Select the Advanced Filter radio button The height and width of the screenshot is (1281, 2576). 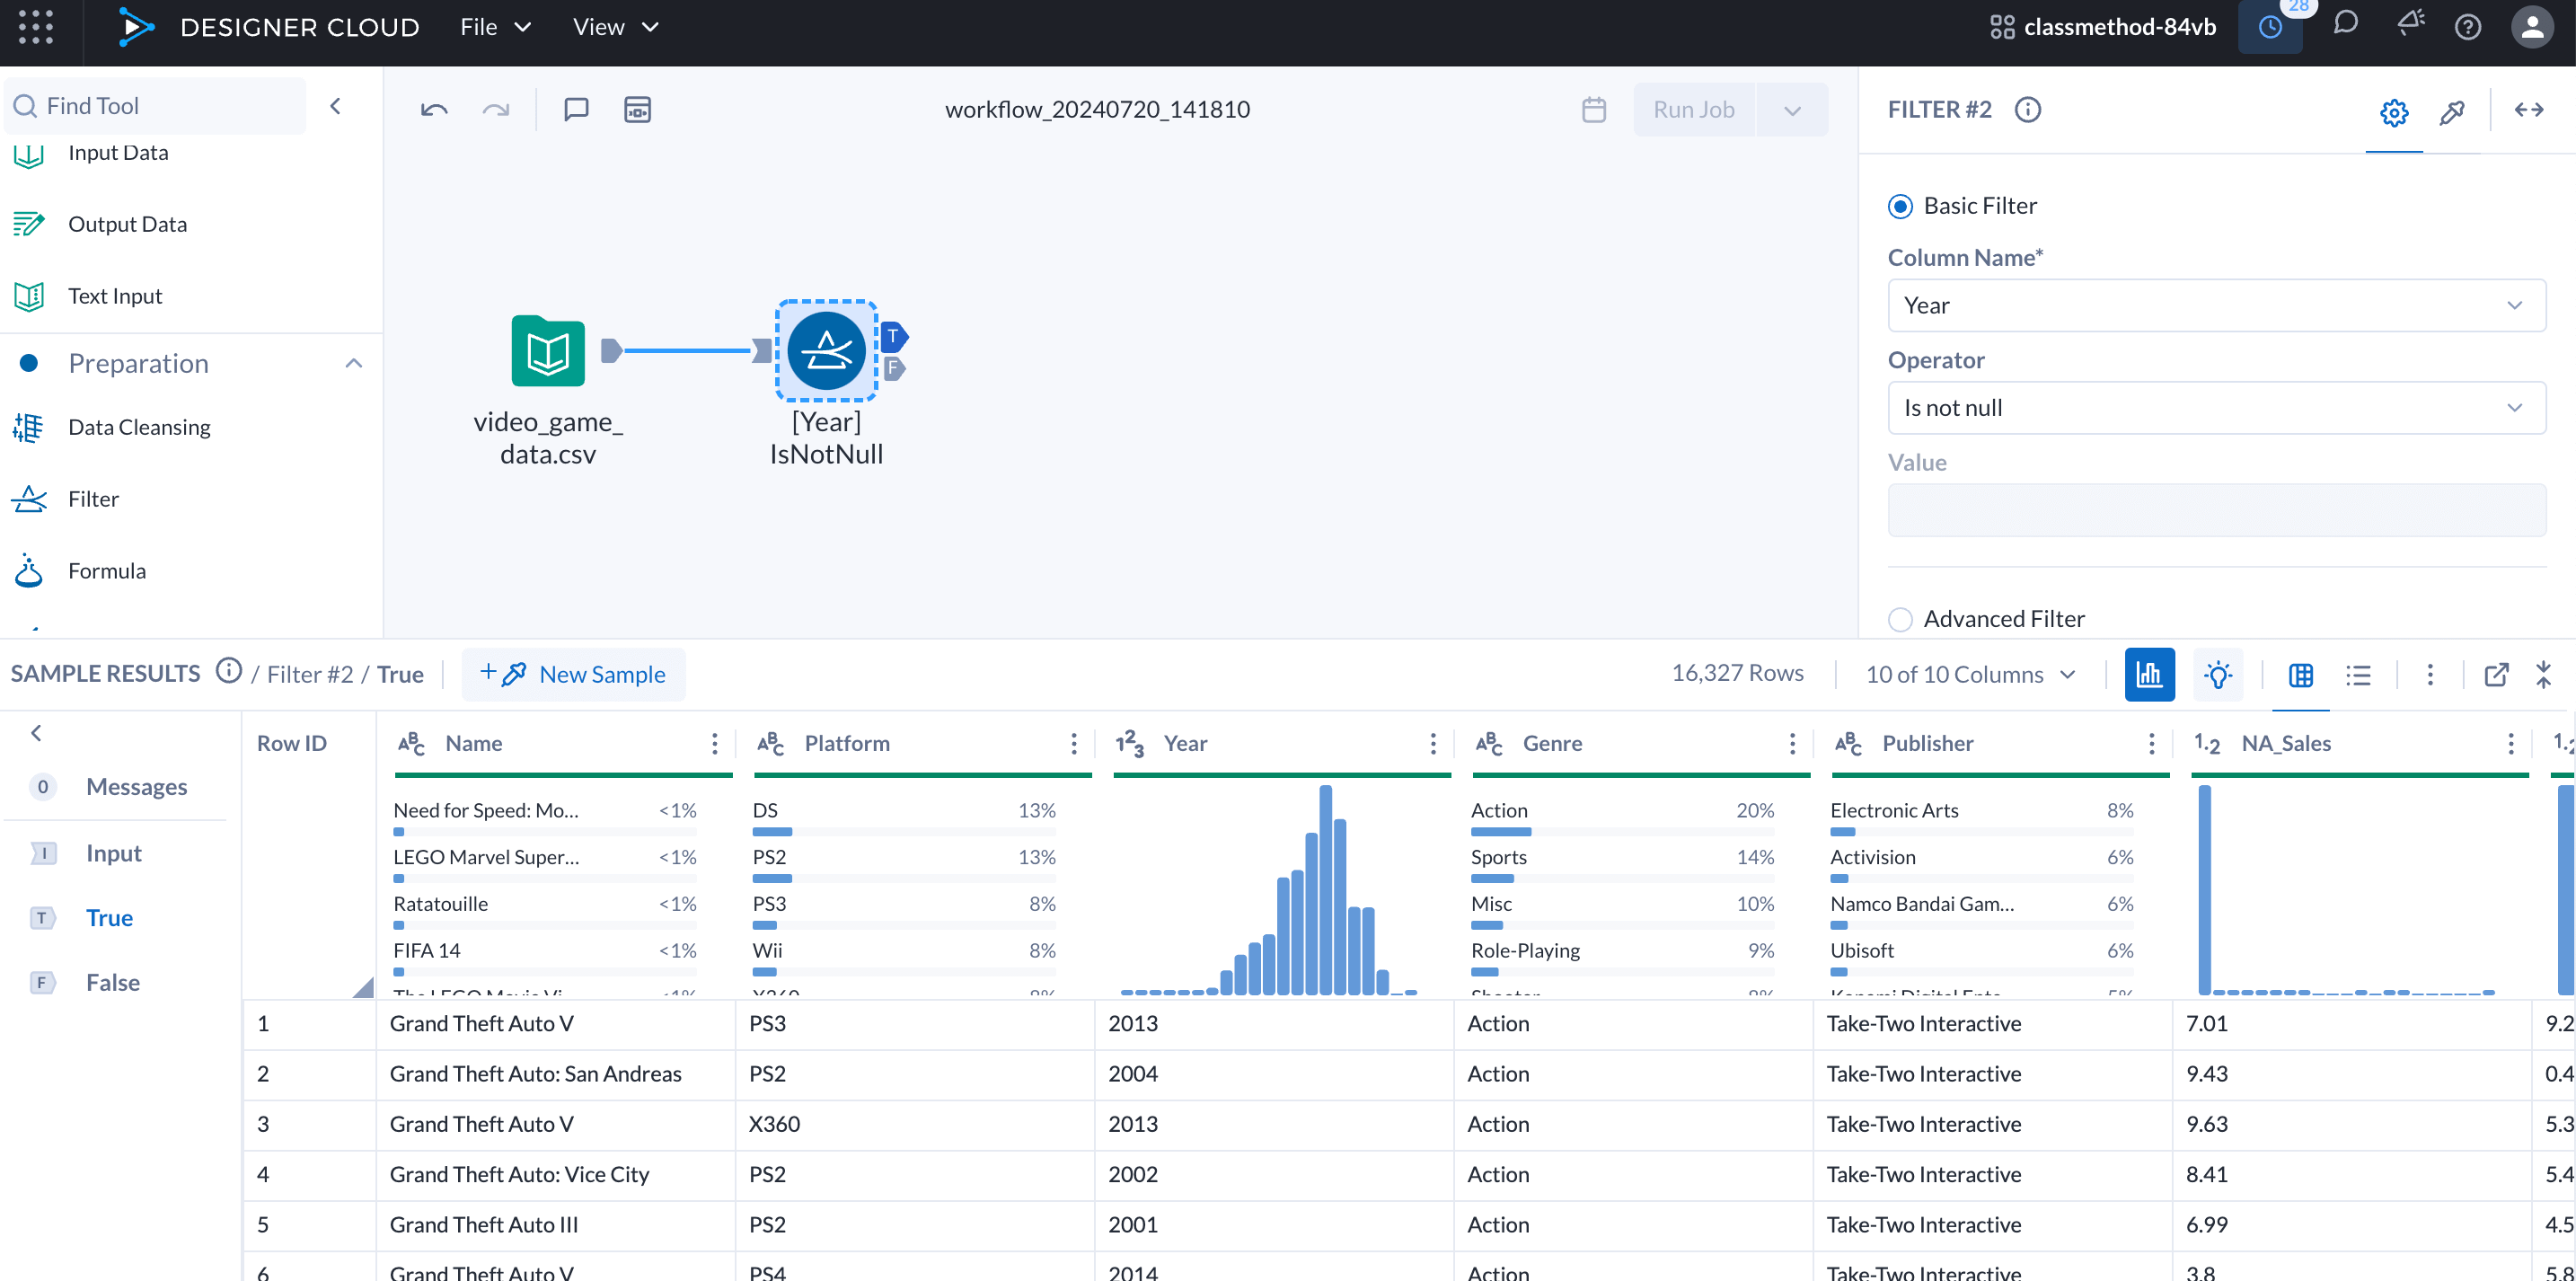point(1900,619)
